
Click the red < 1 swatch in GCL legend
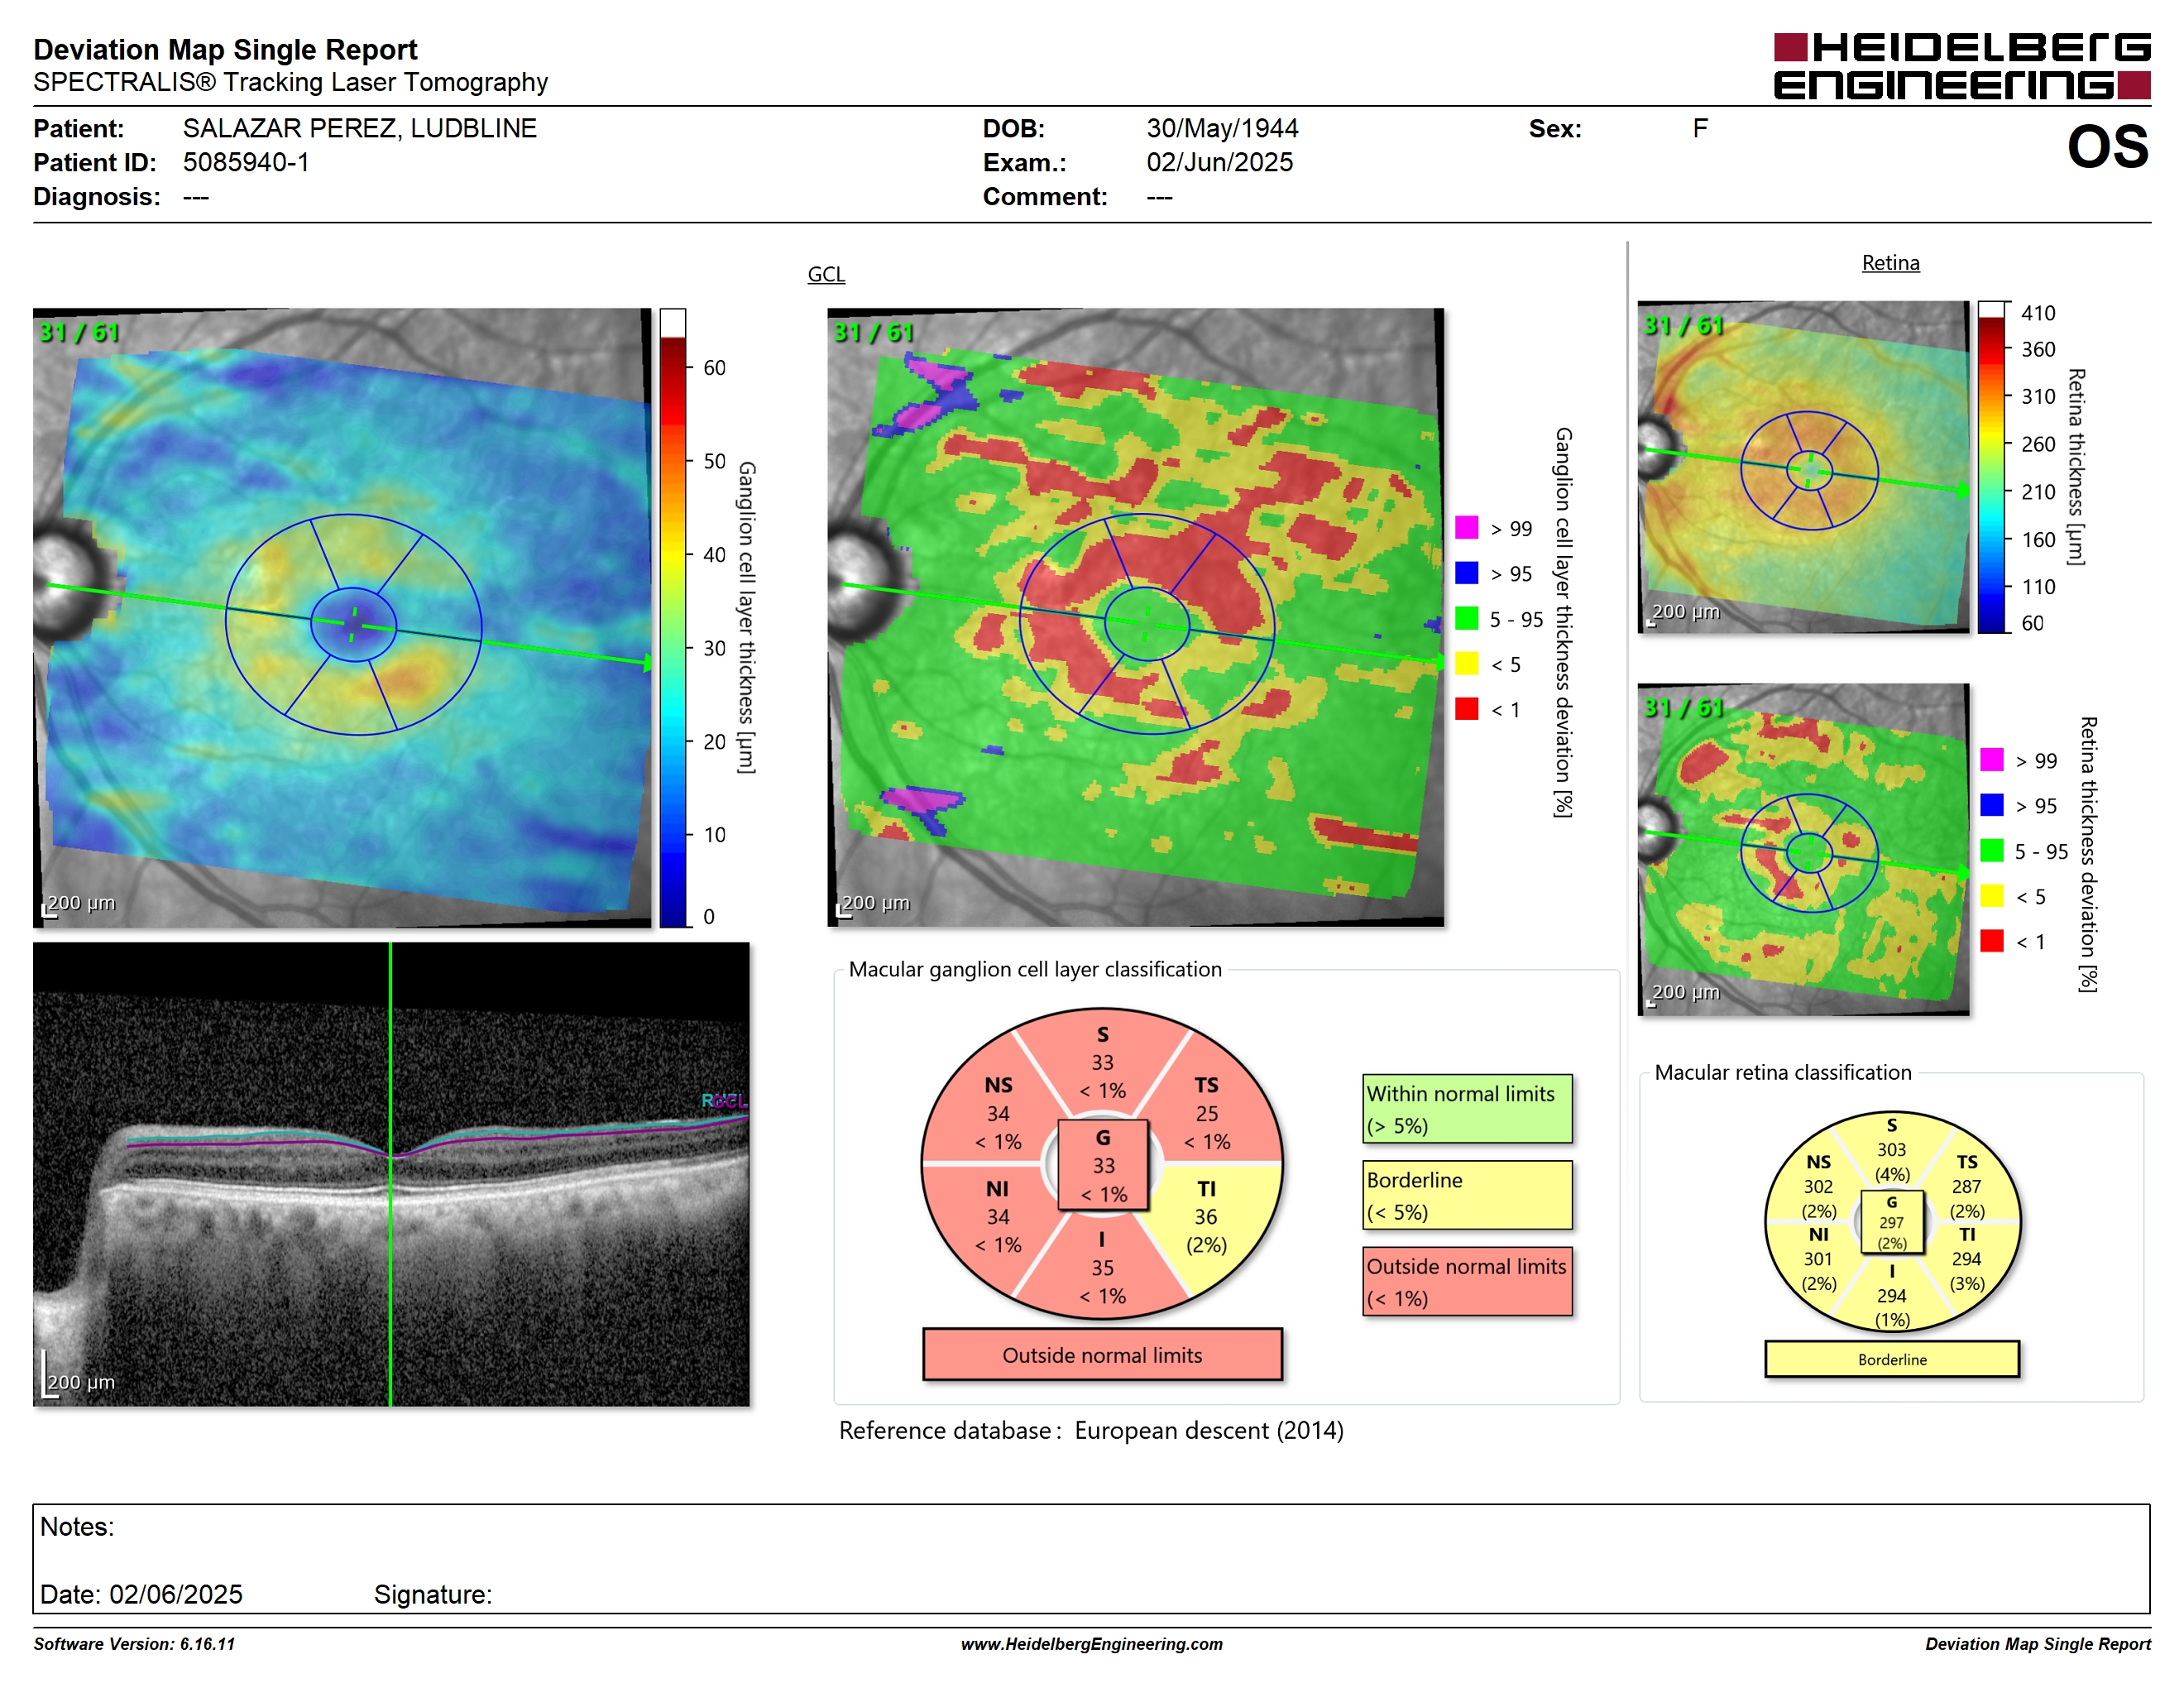pos(1466,709)
